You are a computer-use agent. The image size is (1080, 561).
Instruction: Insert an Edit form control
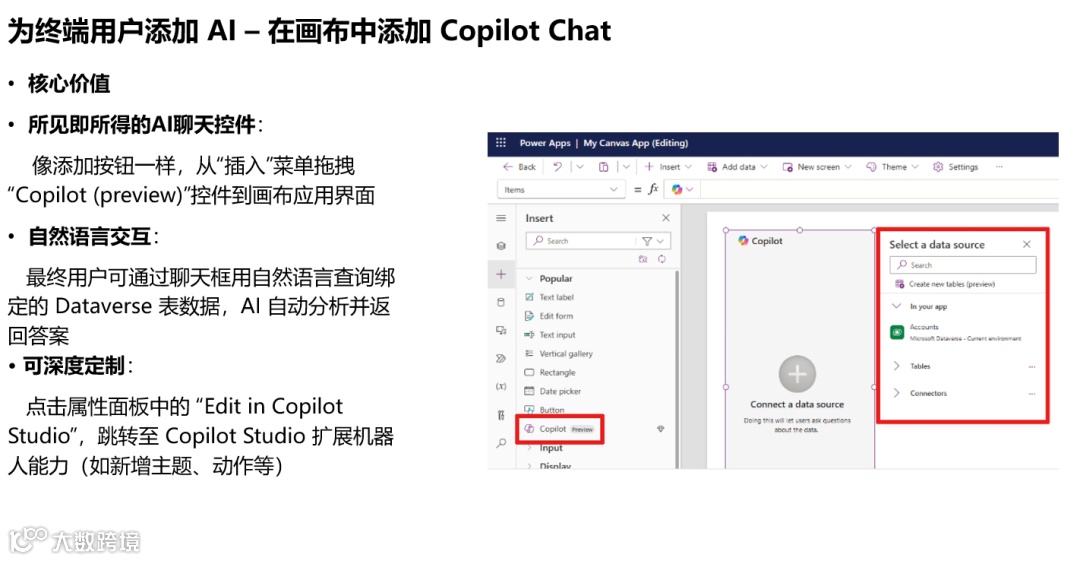coord(549,316)
